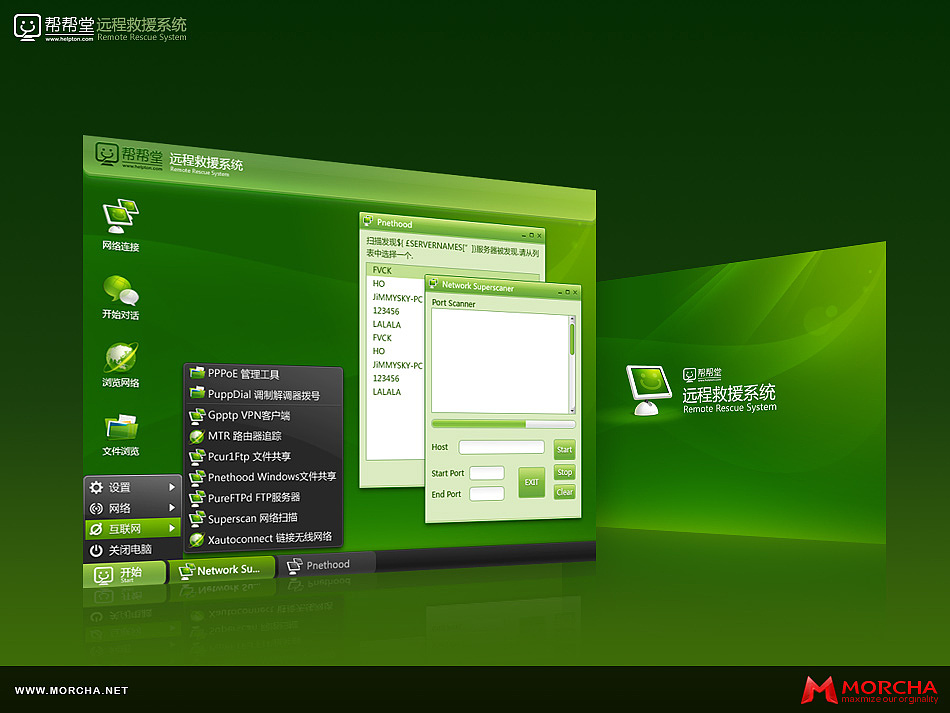Focus the End Port input field
The height and width of the screenshot is (713, 950).
pyautogui.click(x=487, y=494)
